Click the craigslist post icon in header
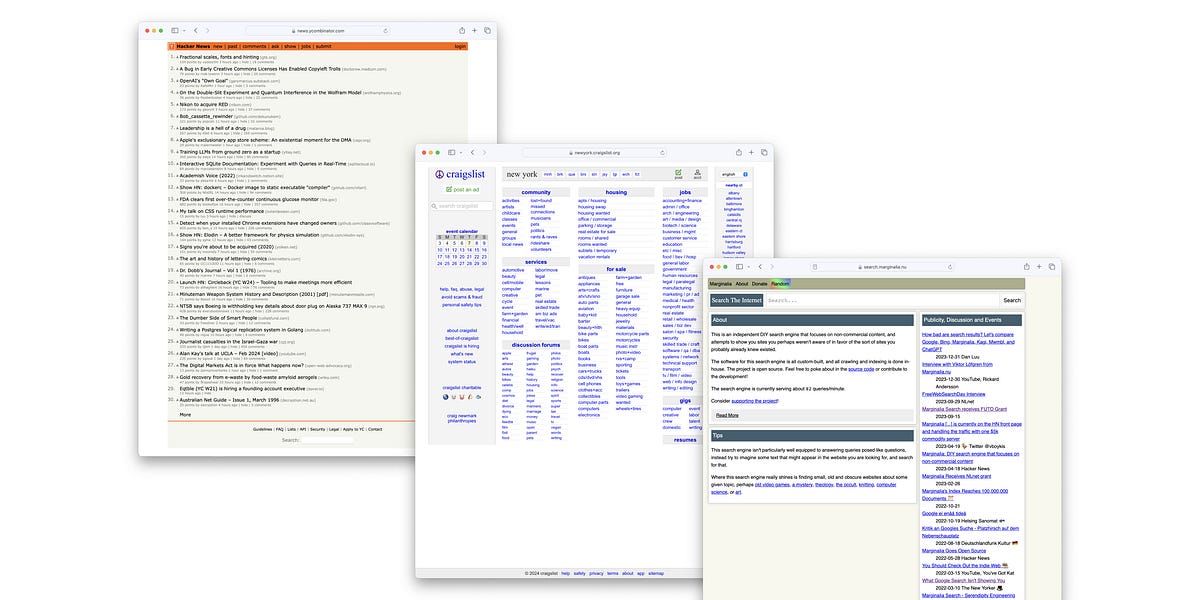Viewport: 1200px width, 600px height. [x=679, y=174]
